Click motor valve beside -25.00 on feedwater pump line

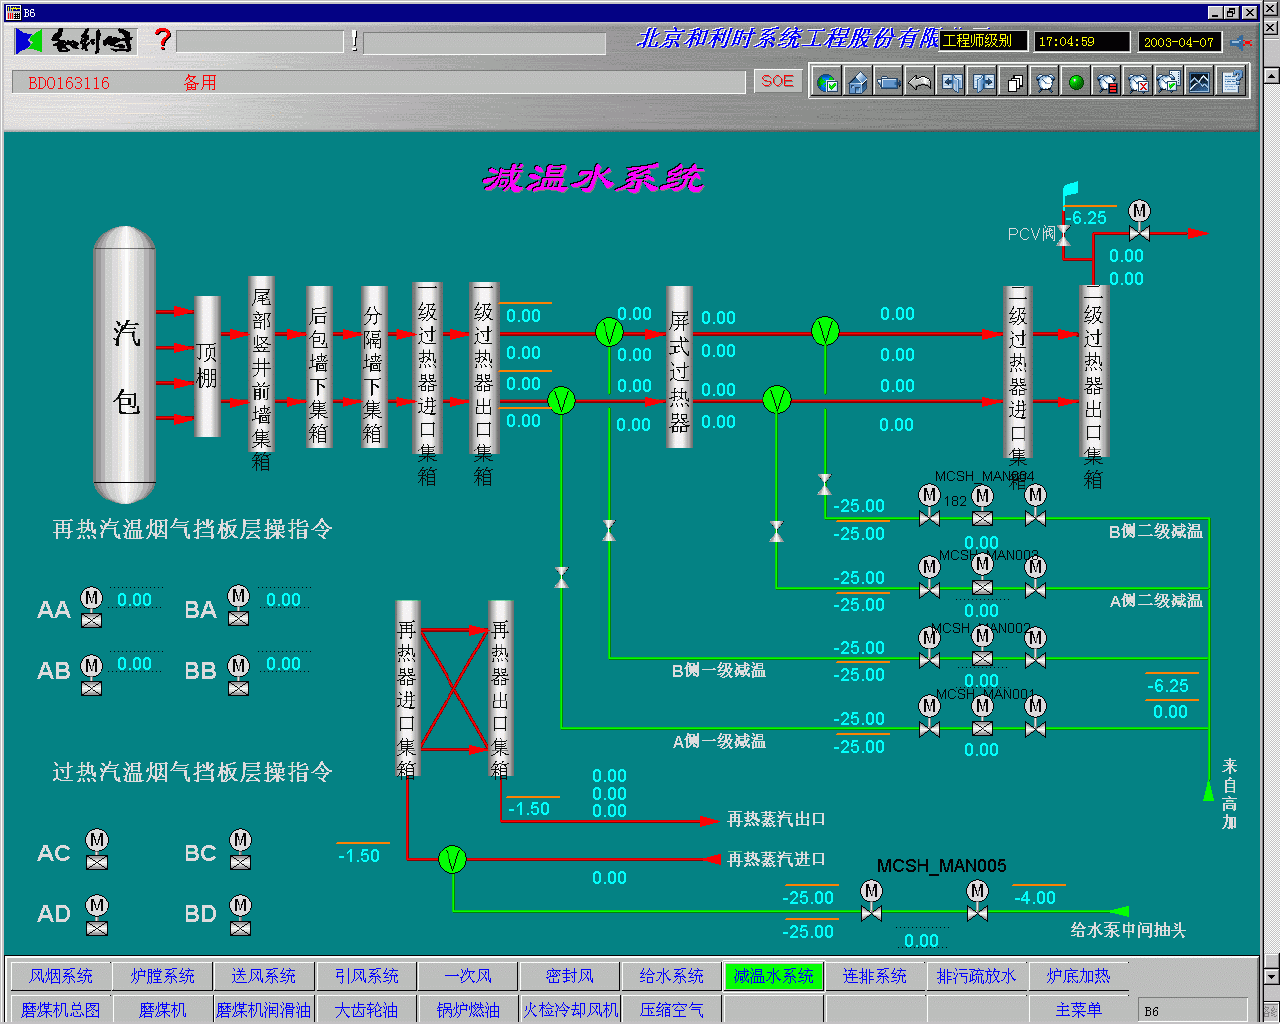click(871, 900)
